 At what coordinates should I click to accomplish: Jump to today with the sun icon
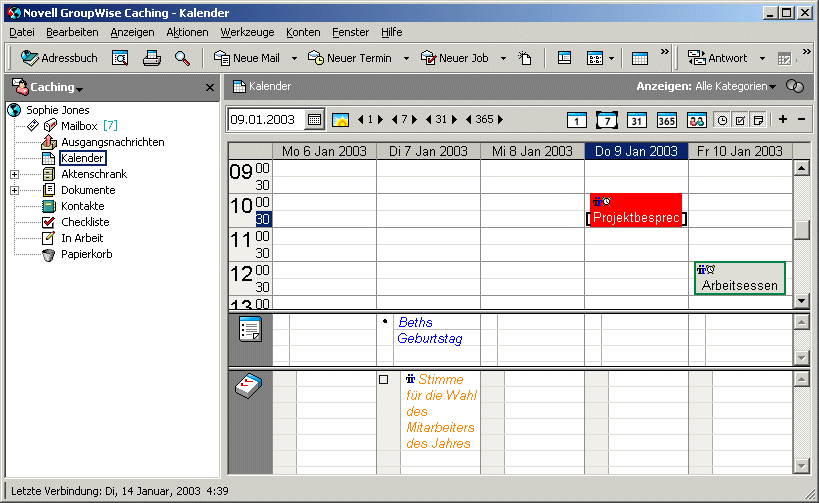click(341, 120)
